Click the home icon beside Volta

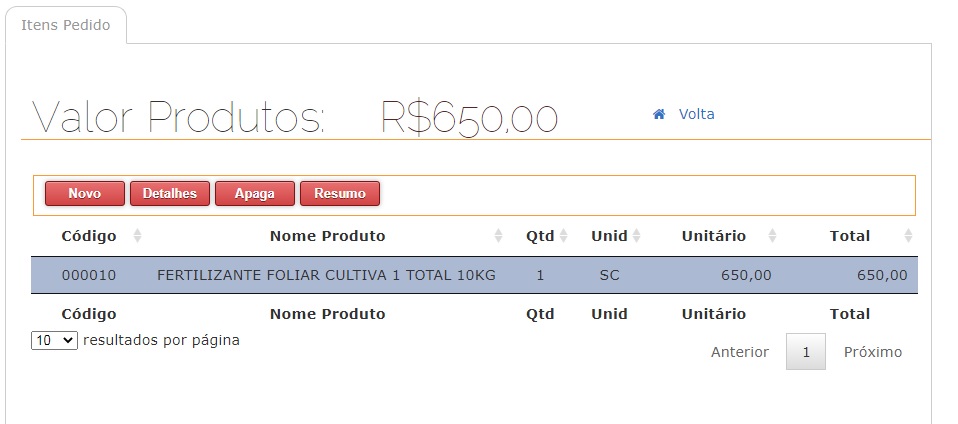tap(659, 114)
